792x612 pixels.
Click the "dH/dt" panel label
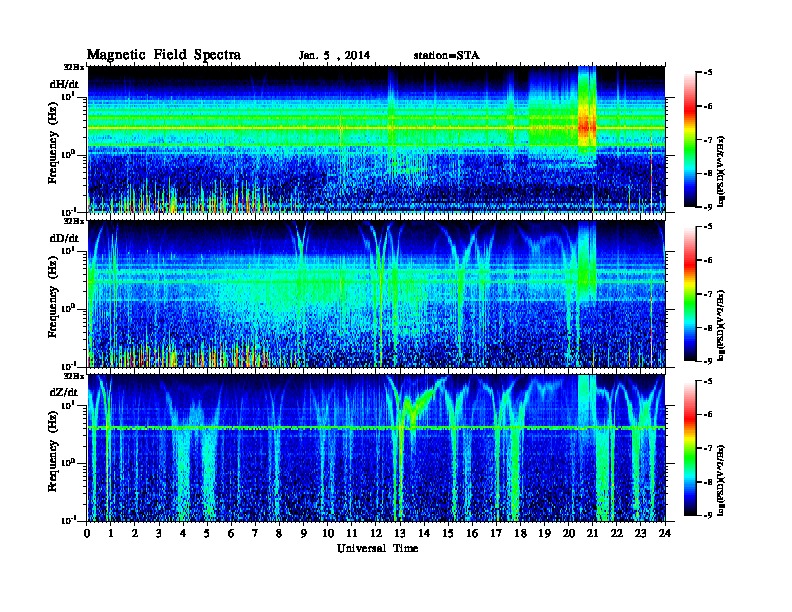(64, 84)
